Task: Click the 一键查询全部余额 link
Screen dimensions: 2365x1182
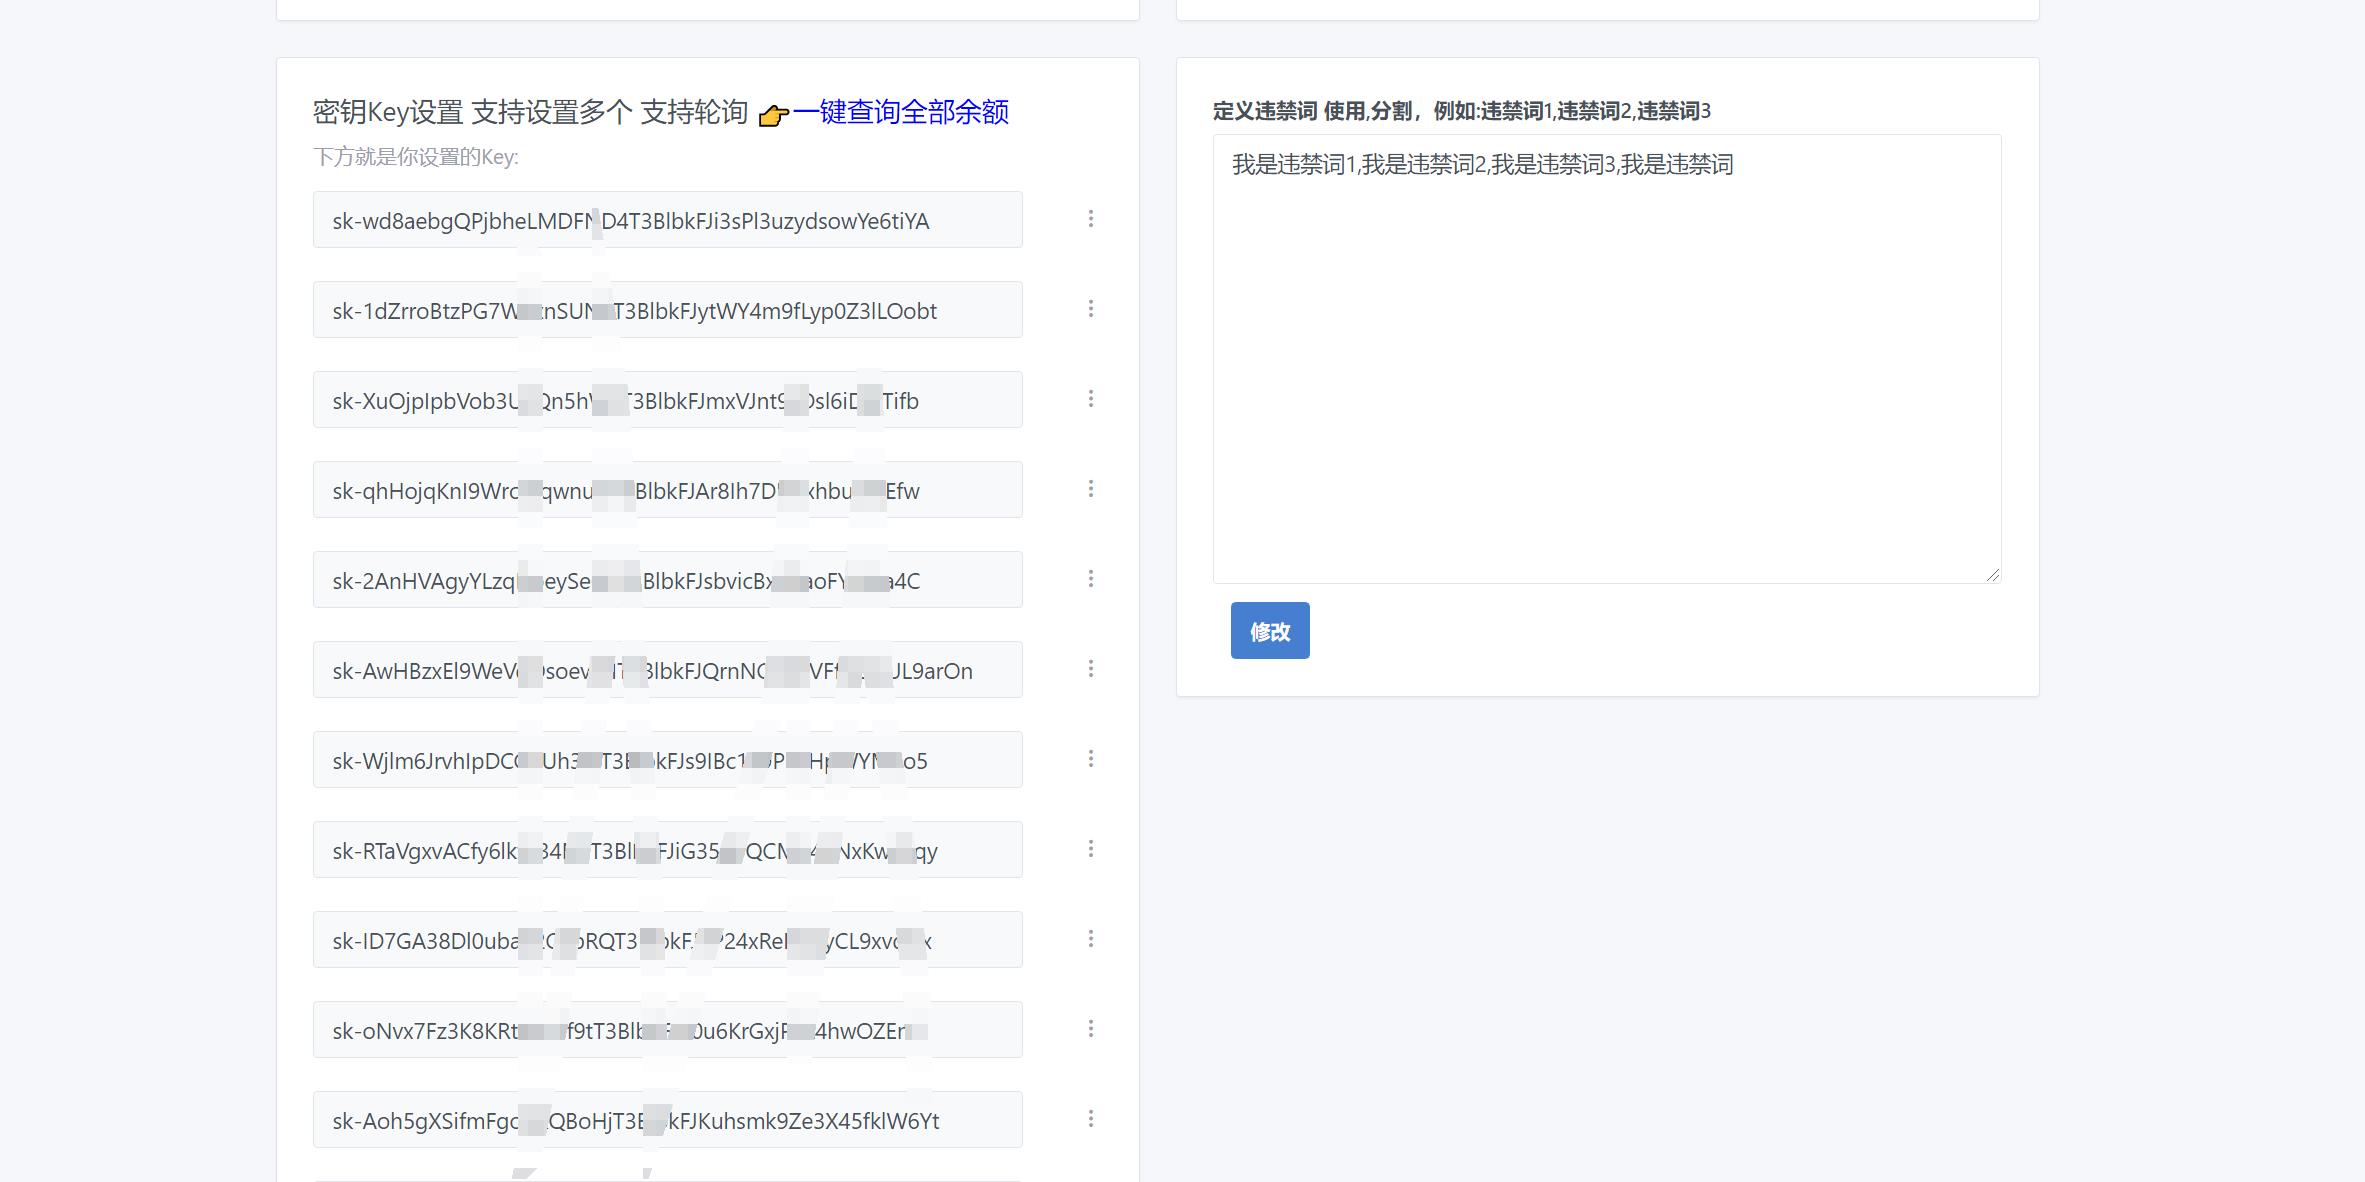Action: click(902, 113)
